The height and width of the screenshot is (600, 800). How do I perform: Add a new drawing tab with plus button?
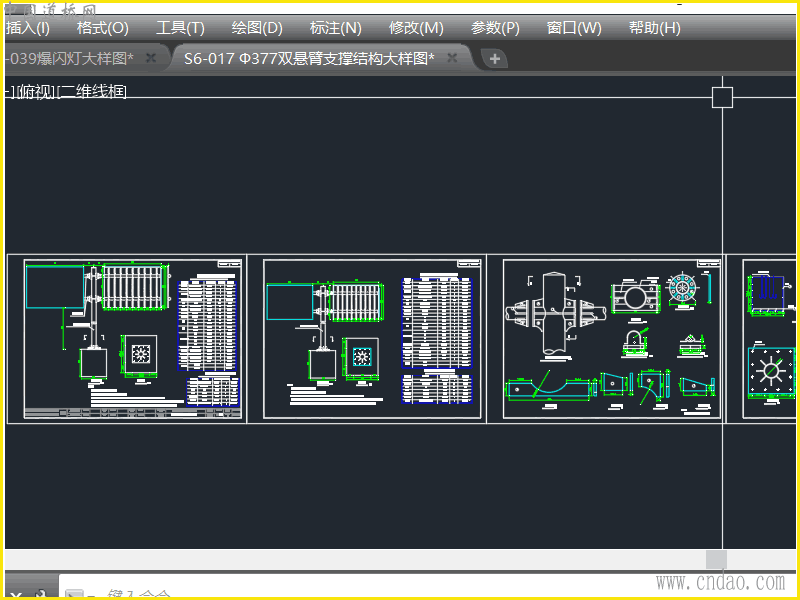click(x=494, y=59)
